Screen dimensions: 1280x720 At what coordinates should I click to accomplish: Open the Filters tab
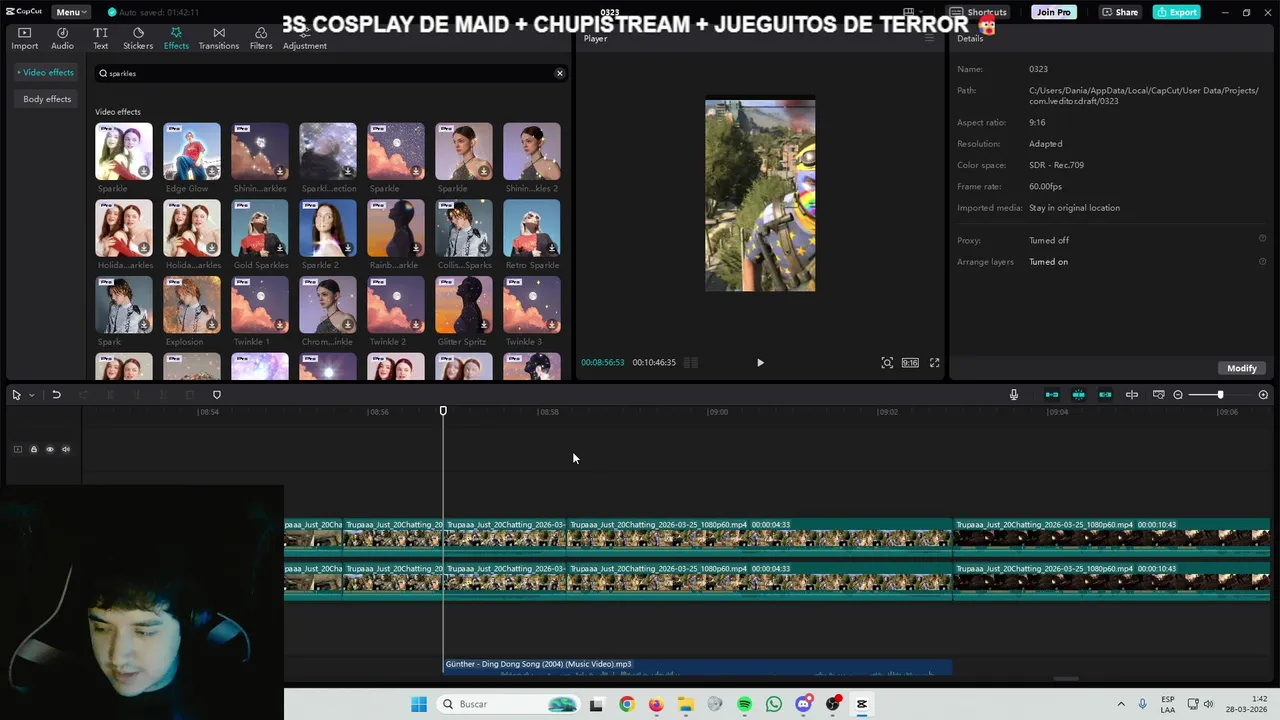tap(261, 38)
